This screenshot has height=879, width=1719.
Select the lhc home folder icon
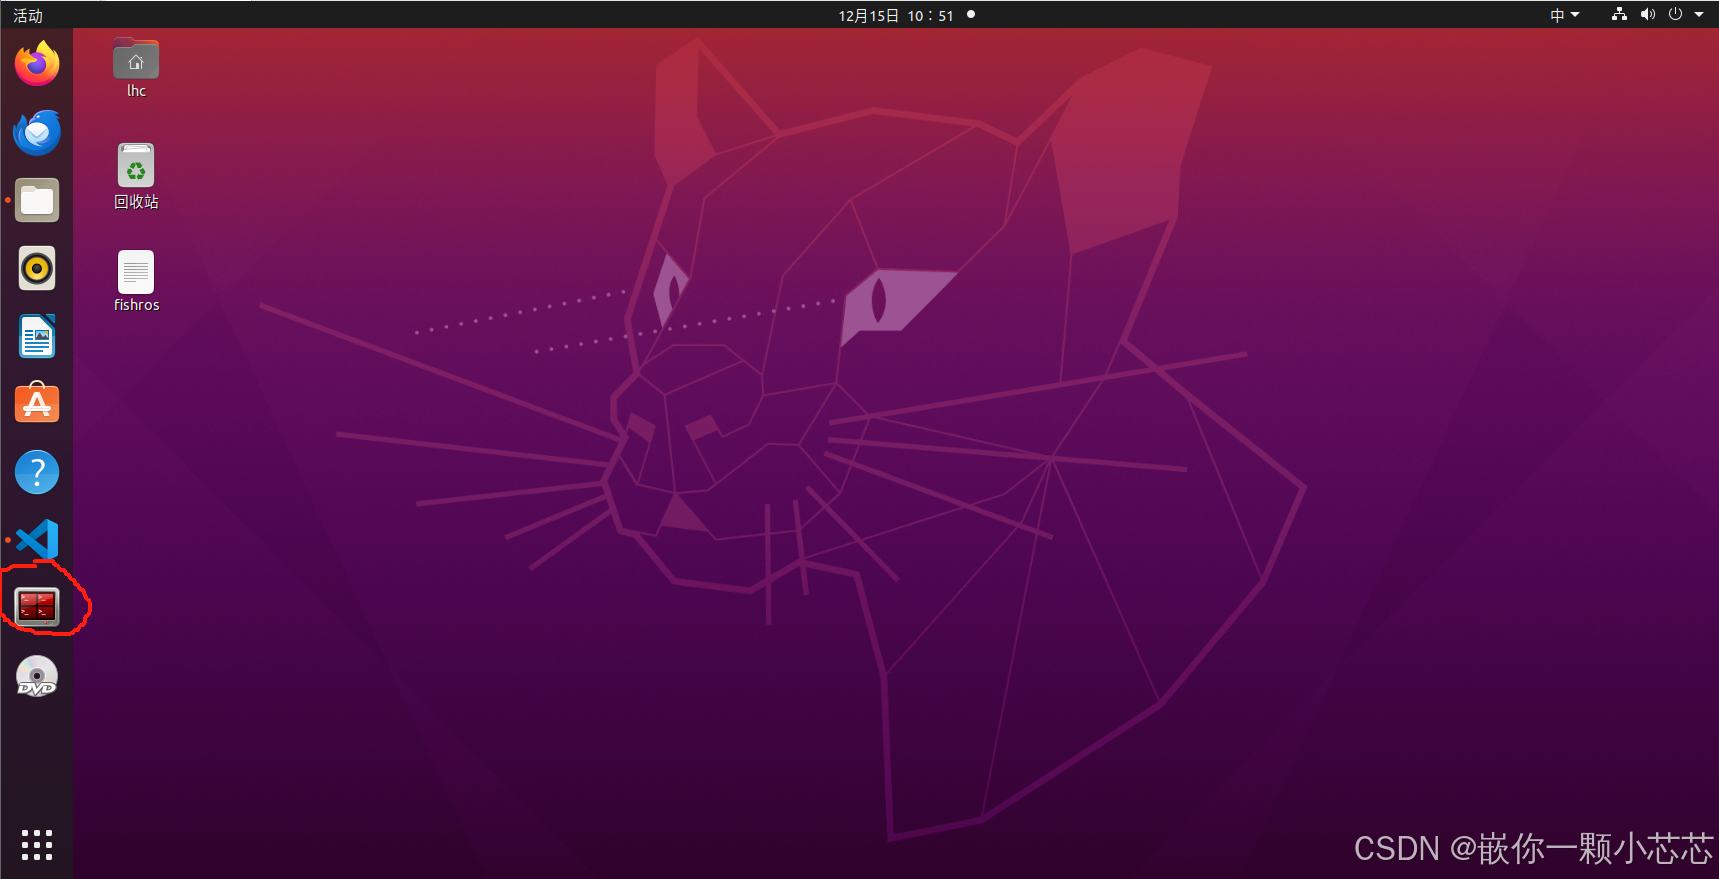[x=136, y=68]
